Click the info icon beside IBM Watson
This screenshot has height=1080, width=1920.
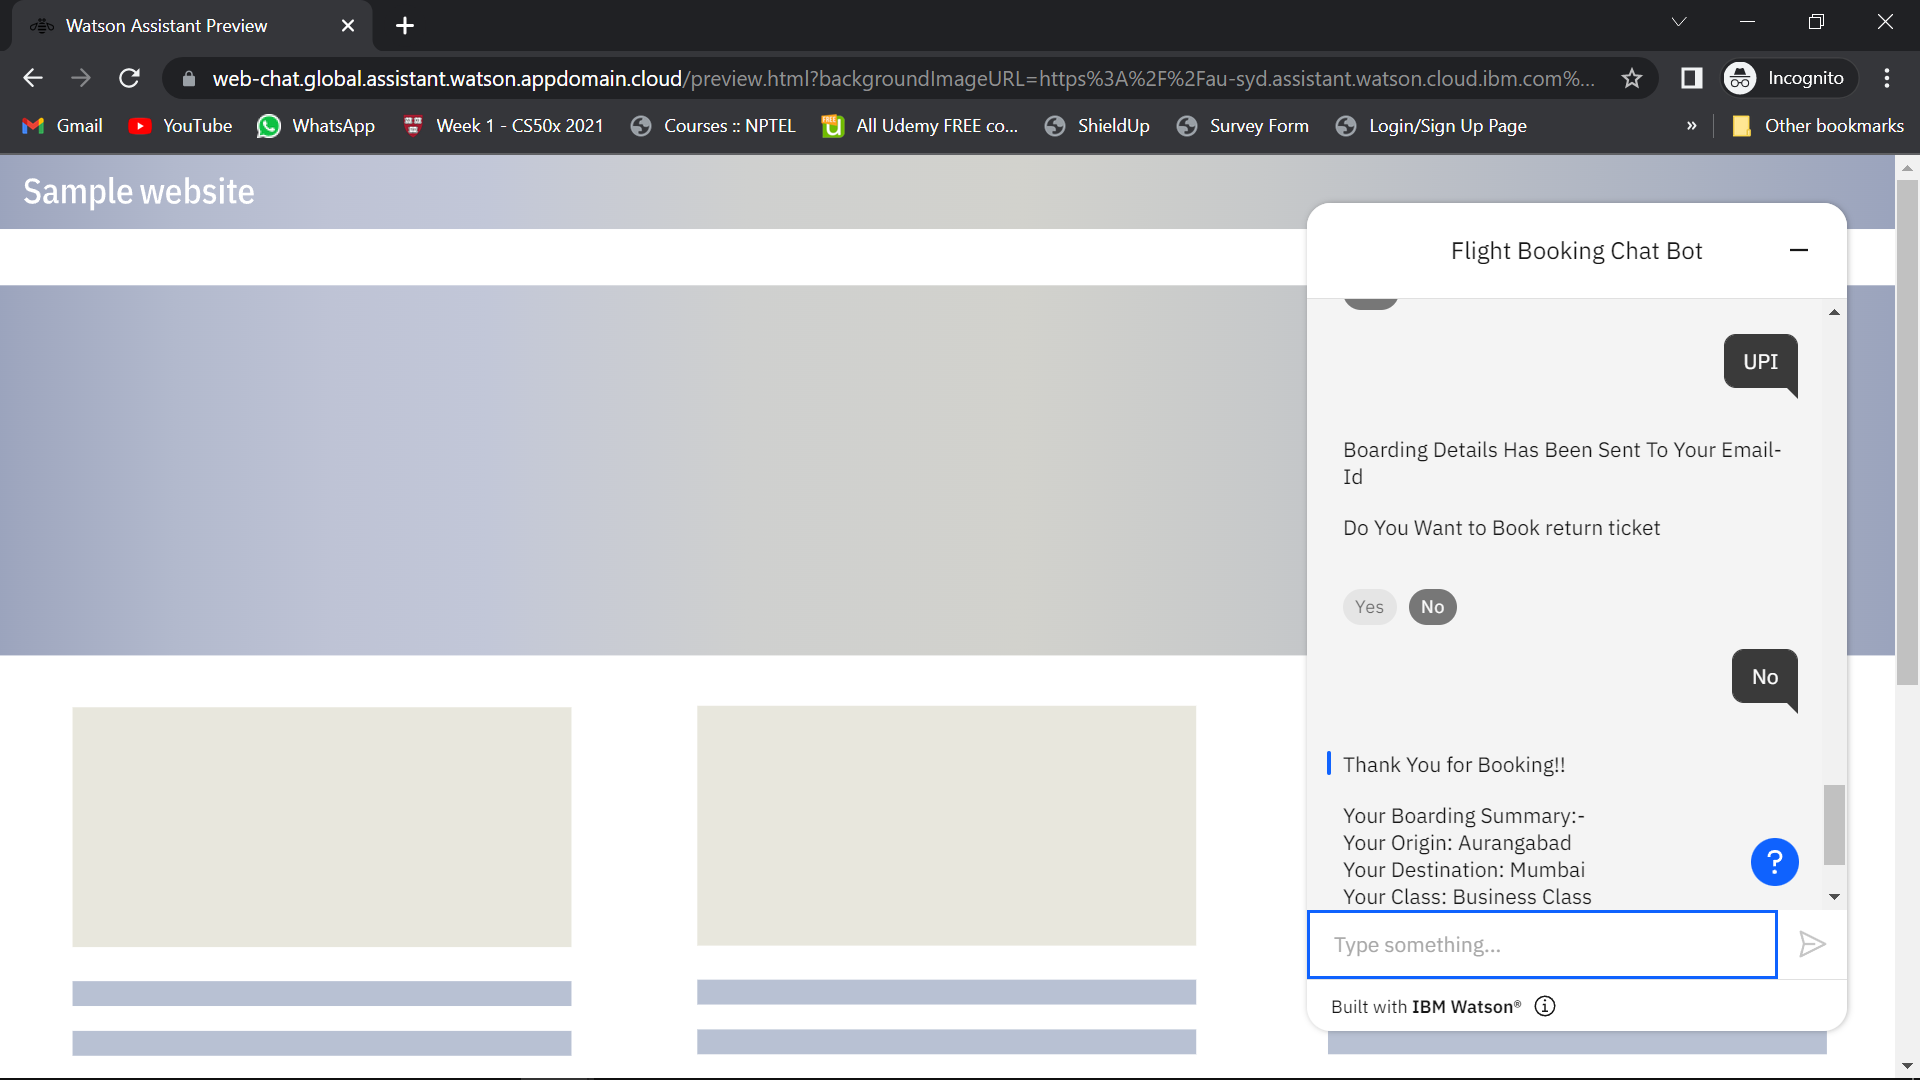[1545, 1006]
